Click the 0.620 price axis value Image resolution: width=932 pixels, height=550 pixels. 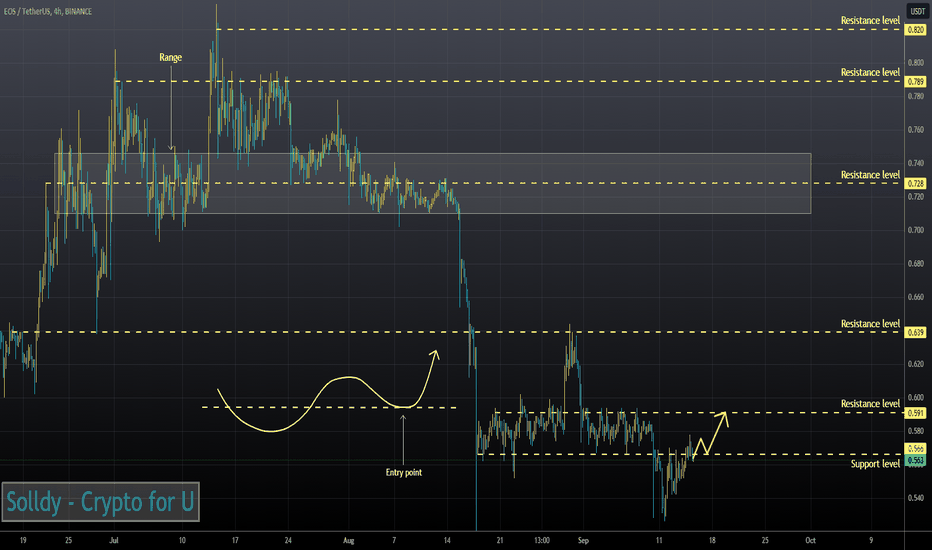coord(916,364)
